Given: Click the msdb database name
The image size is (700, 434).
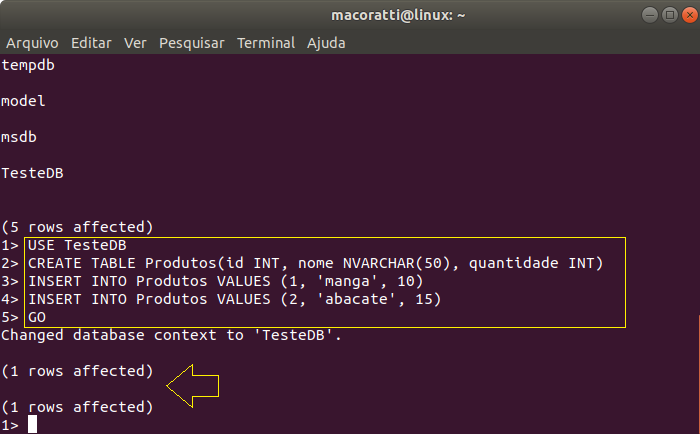Looking at the screenshot, I should click(x=19, y=137).
